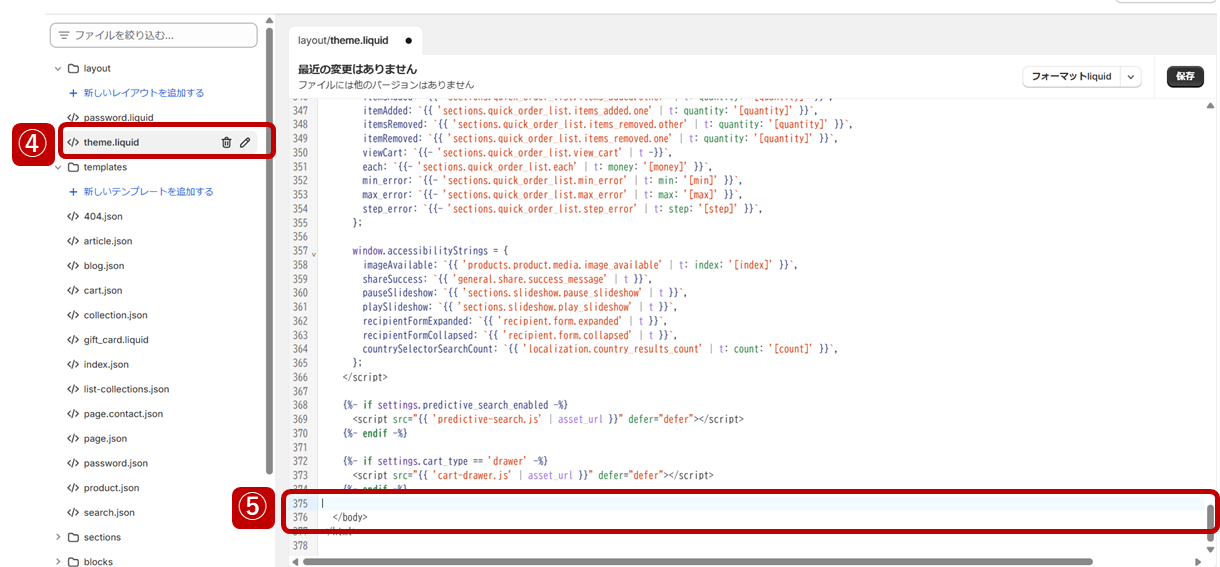Click the sidebar vertical scrollbar

point(268,250)
